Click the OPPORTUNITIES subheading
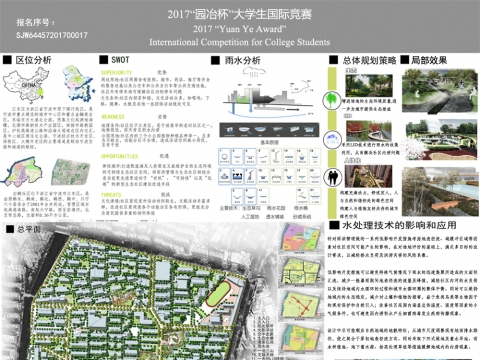 point(119,156)
